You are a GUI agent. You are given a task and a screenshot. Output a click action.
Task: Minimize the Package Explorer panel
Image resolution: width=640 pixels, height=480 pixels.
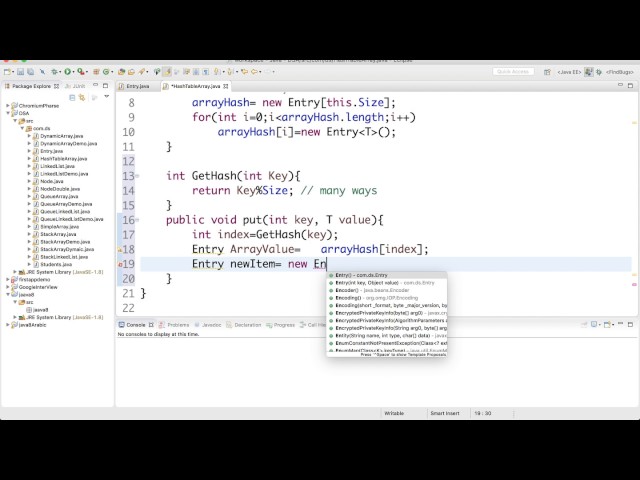(96, 85)
